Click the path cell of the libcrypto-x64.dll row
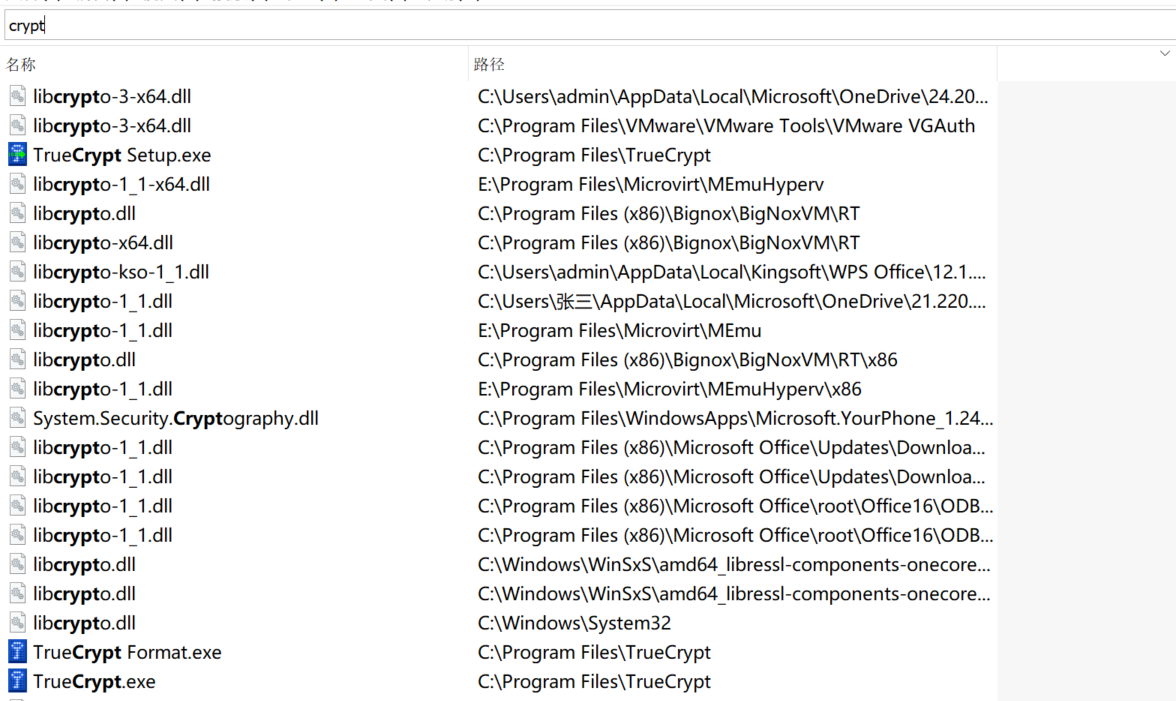Screen dimensions: 1176x701 click(668, 243)
